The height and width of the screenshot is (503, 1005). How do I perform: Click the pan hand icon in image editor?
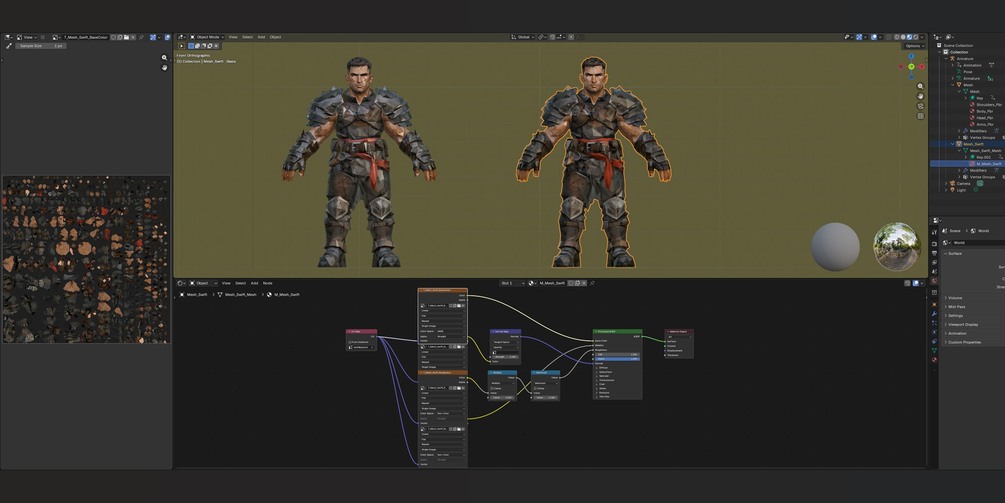pos(164,67)
